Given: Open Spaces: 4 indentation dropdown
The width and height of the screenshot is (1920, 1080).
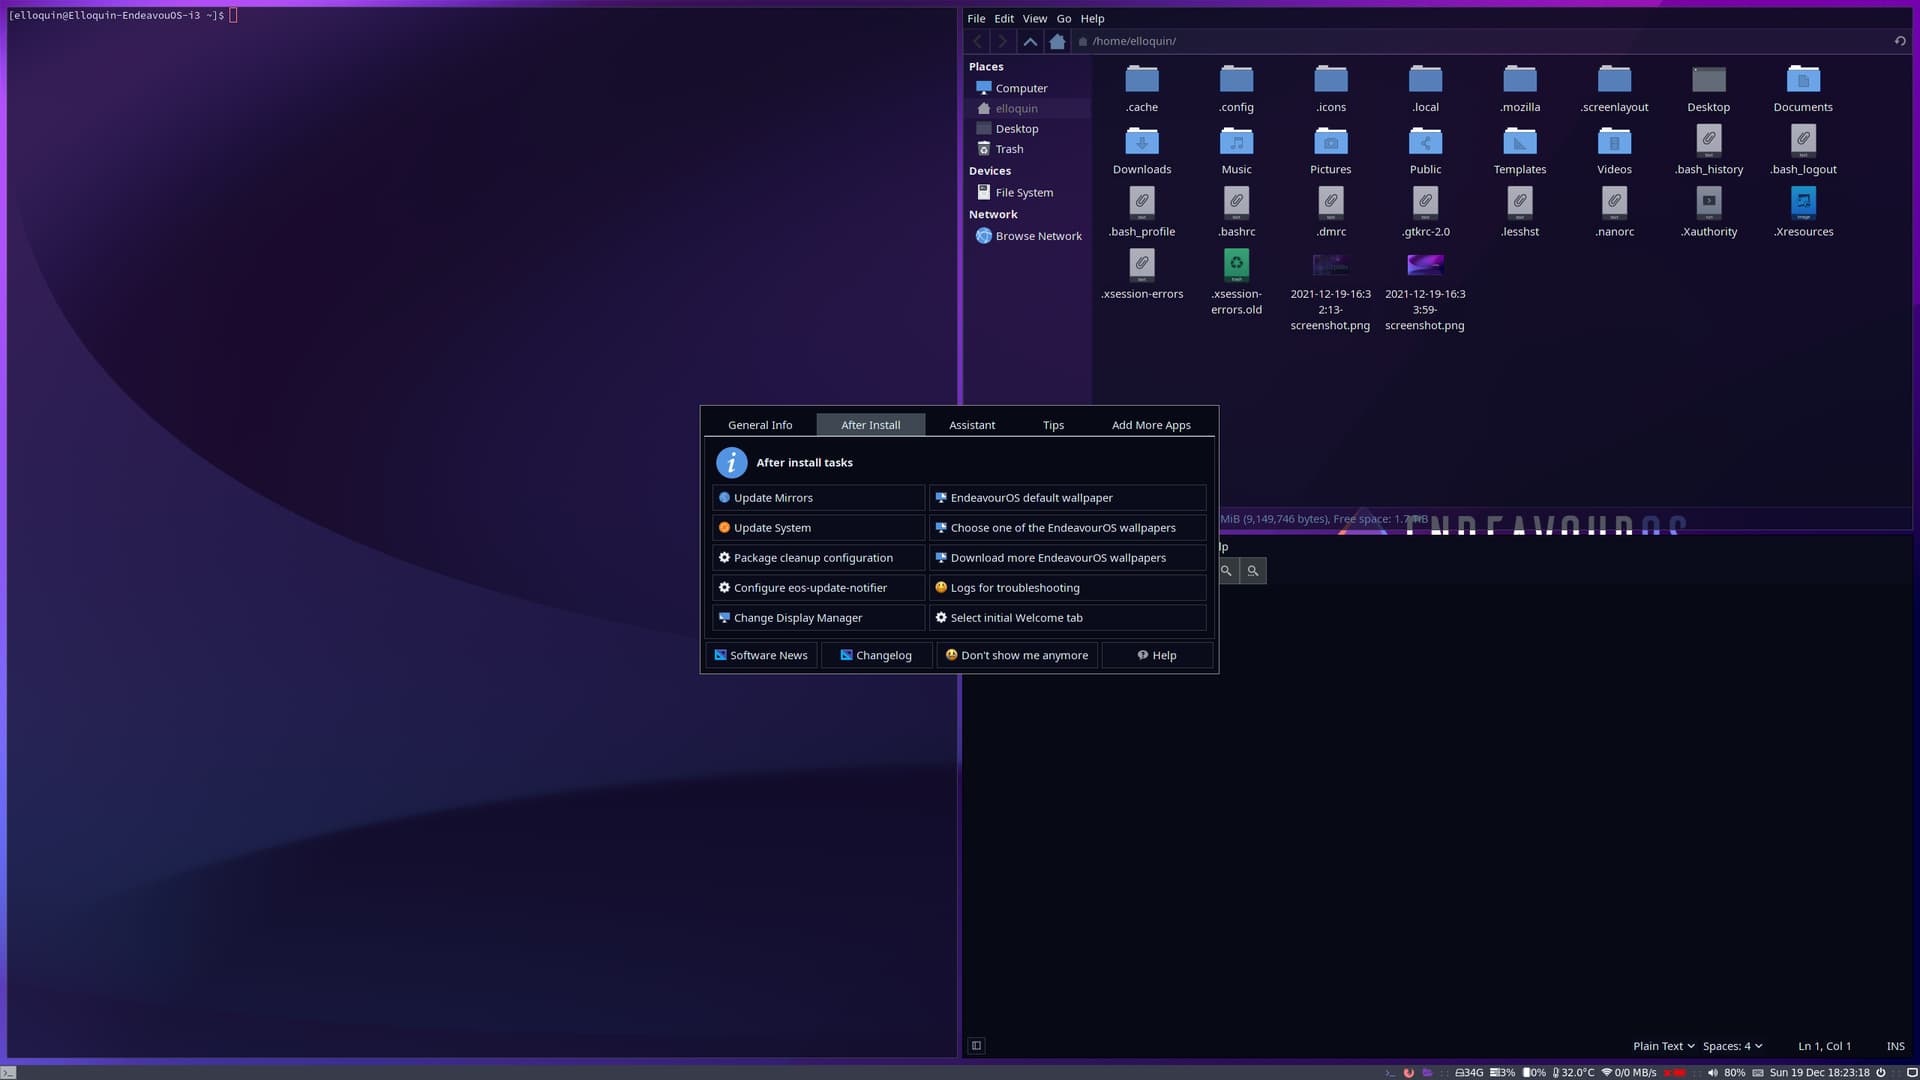Looking at the screenshot, I should (x=1732, y=1046).
